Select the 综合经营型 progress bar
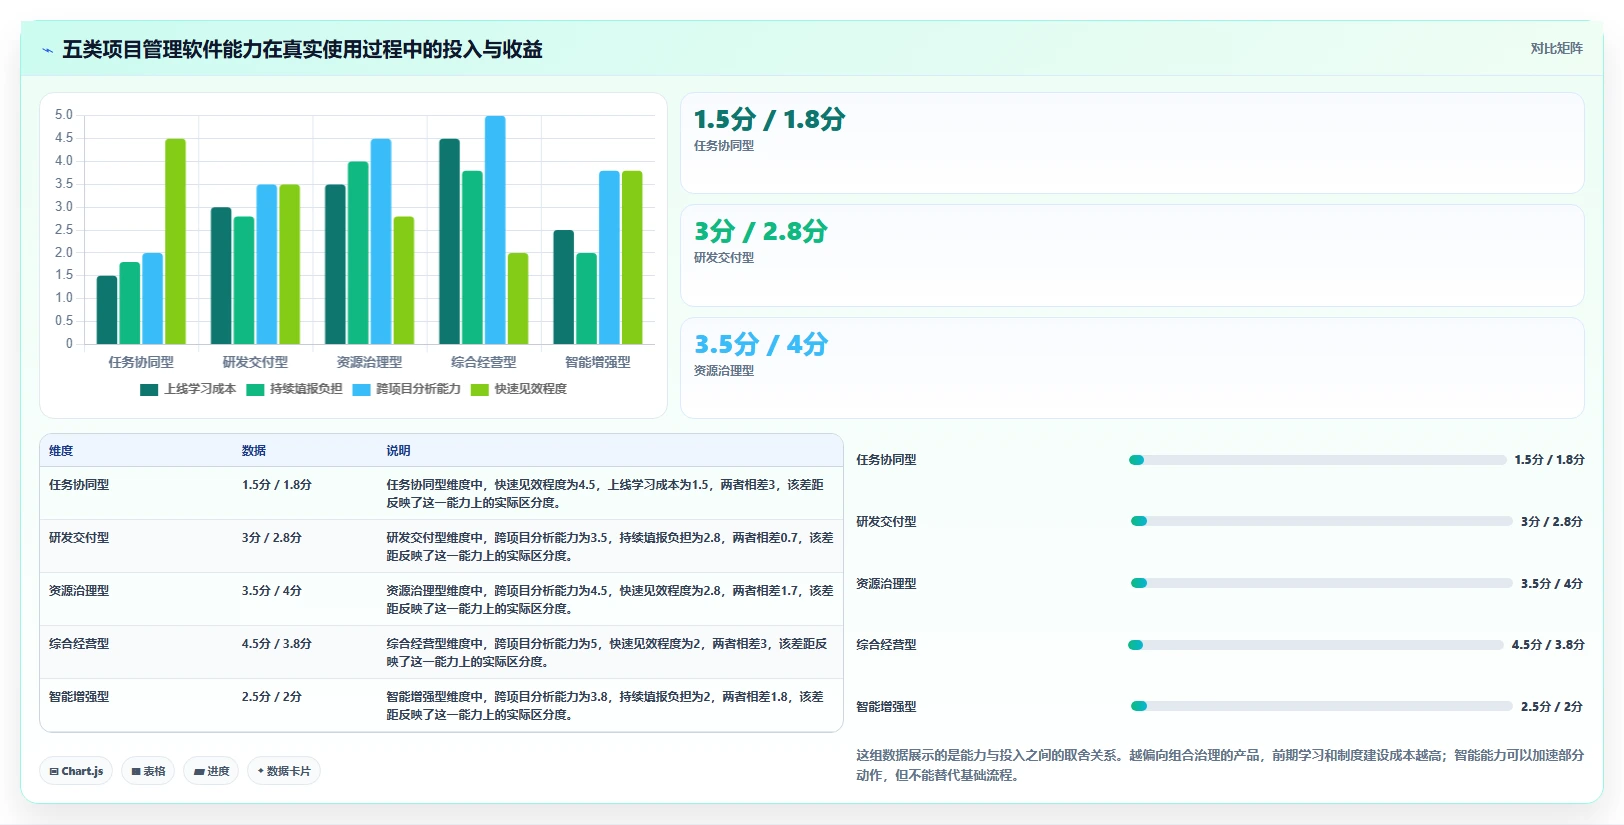Screen dimensions: 1624x825 click(1315, 645)
